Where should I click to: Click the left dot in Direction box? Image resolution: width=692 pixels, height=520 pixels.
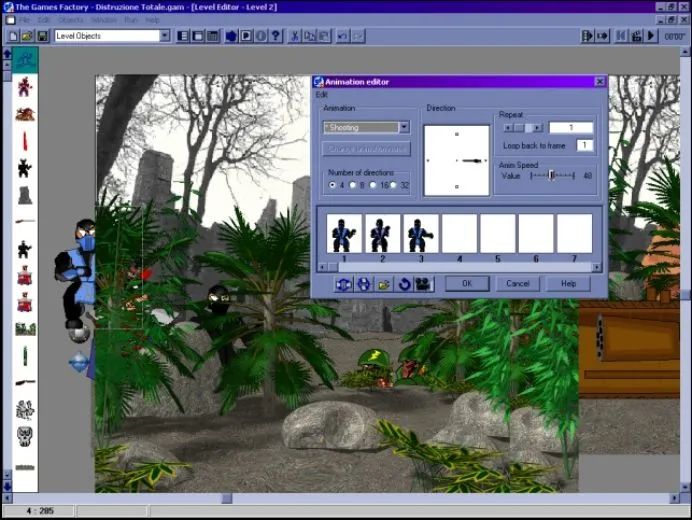point(428,160)
